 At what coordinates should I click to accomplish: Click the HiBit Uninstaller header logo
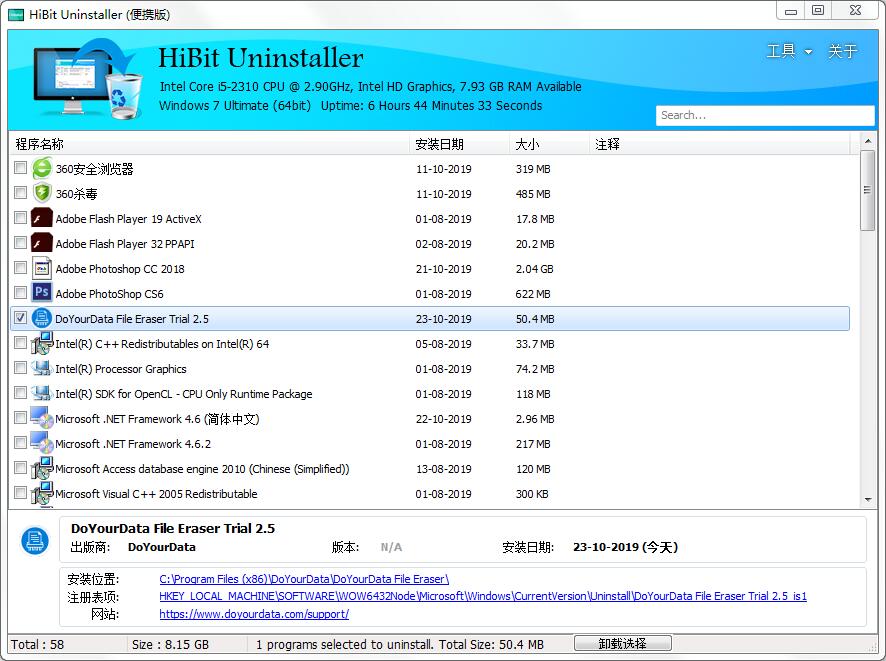(88, 78)
